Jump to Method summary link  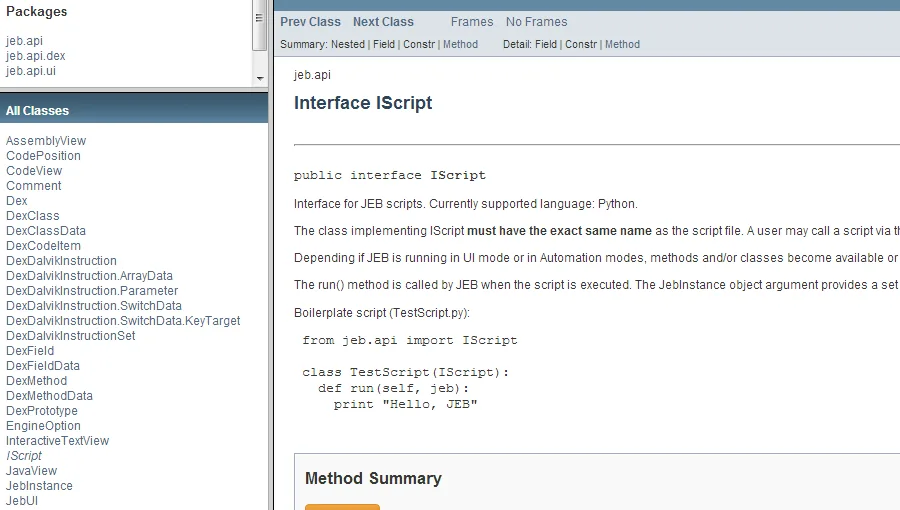click(460, 44)
